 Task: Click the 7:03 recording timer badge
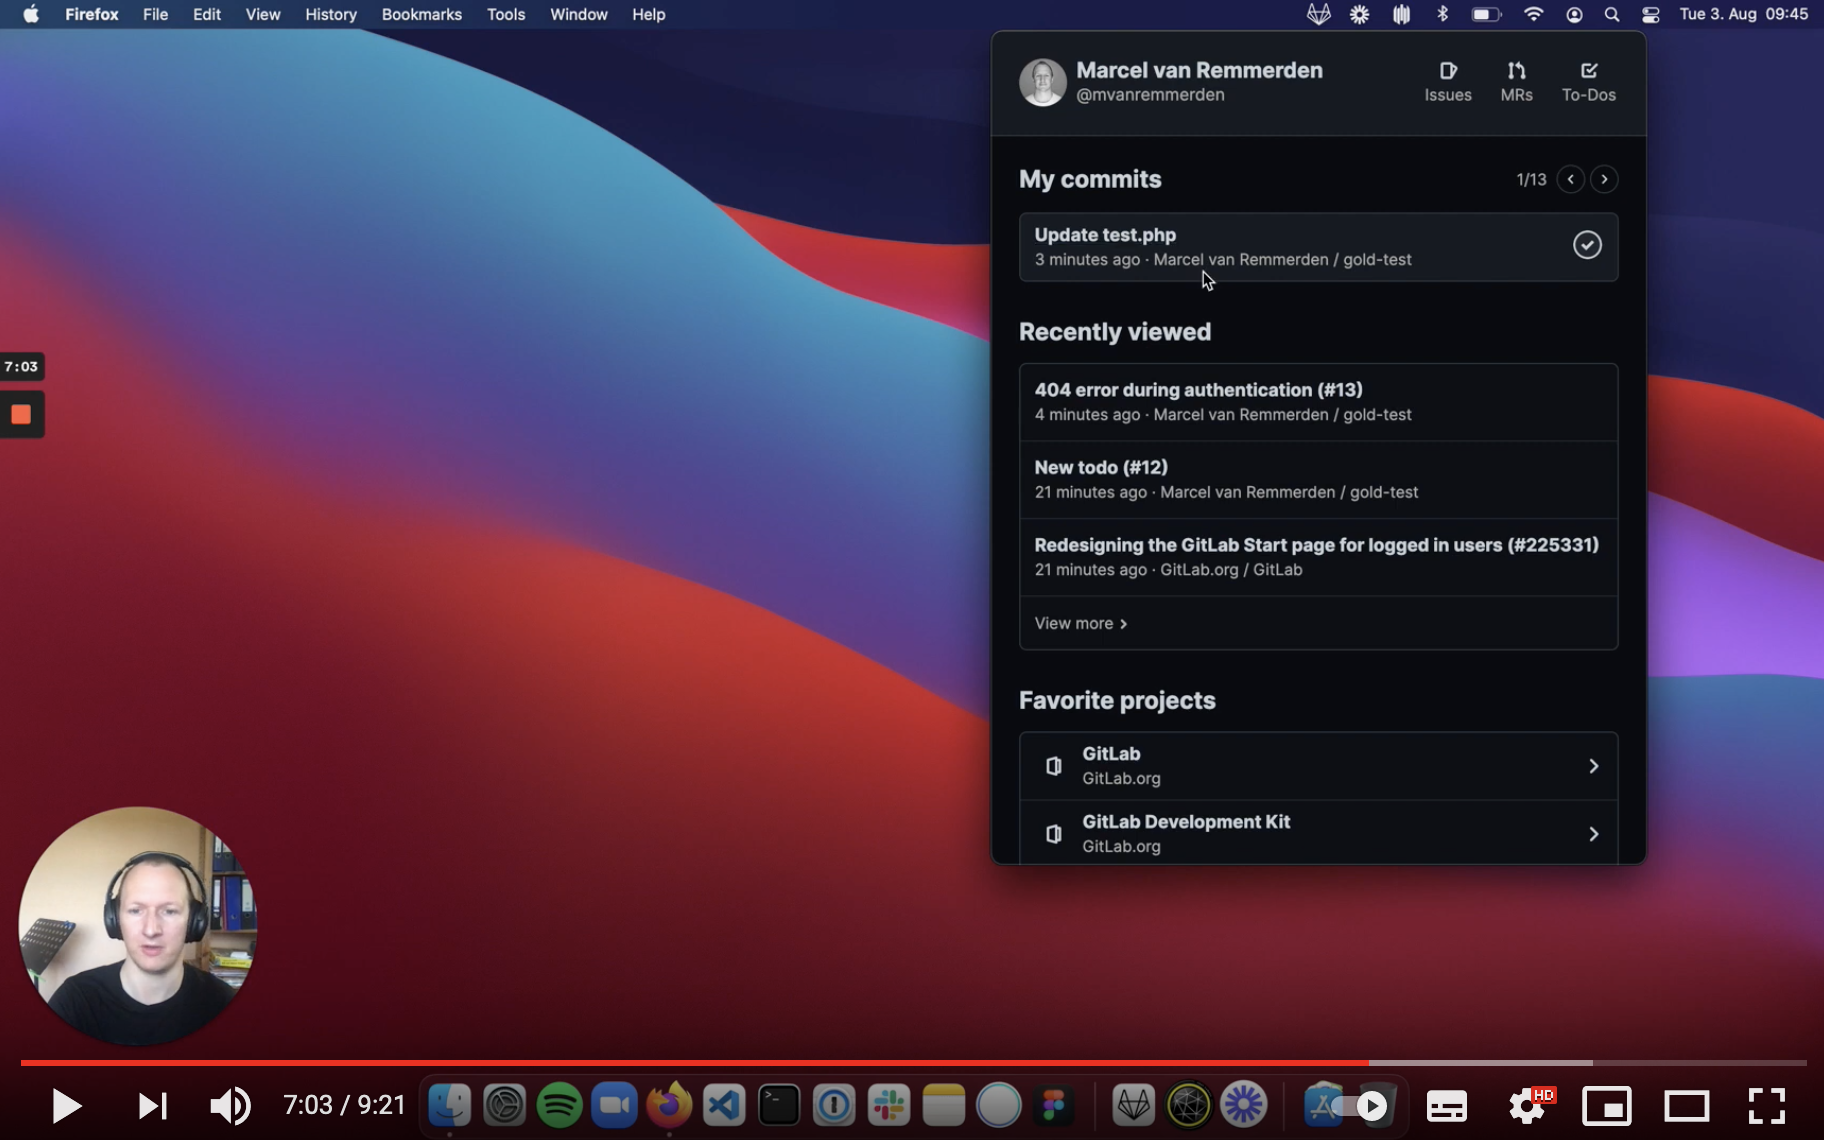pos(21,366)
